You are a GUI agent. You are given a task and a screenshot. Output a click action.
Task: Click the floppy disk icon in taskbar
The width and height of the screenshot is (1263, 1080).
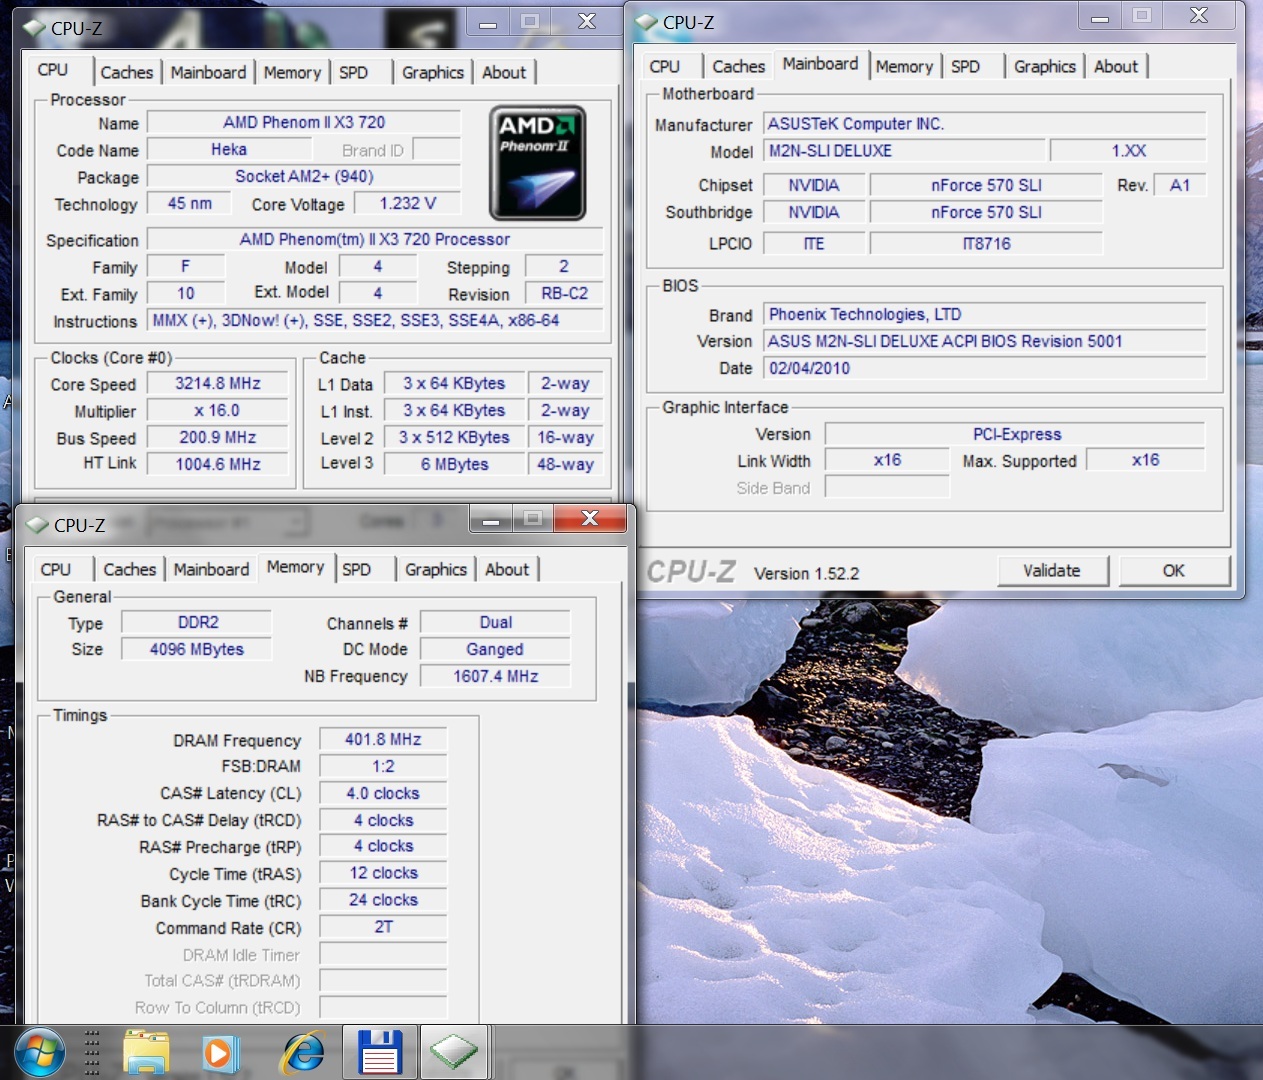[x=380, y=1052]
